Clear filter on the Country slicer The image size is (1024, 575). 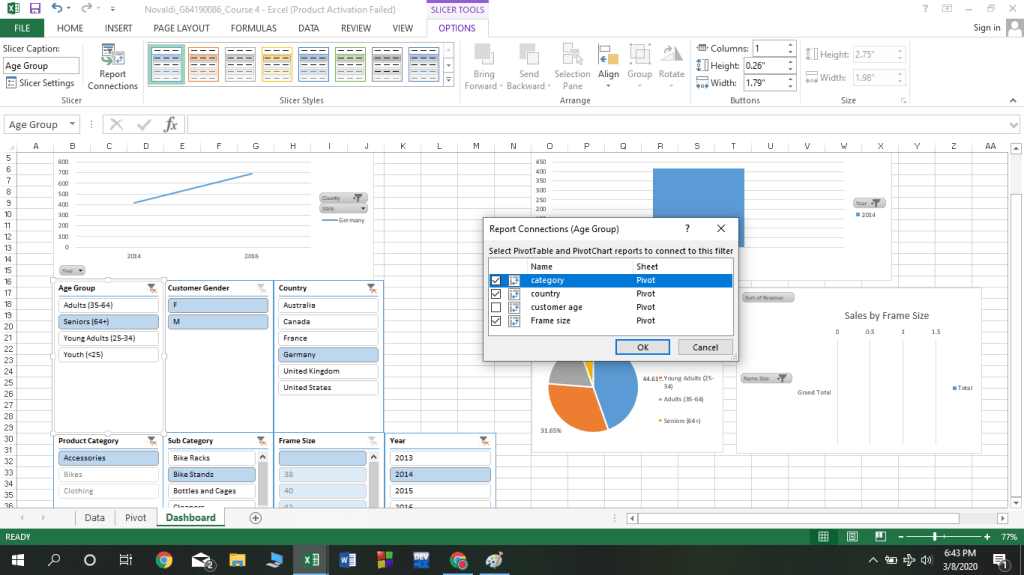pyautogui.click(x=371, y=288)
